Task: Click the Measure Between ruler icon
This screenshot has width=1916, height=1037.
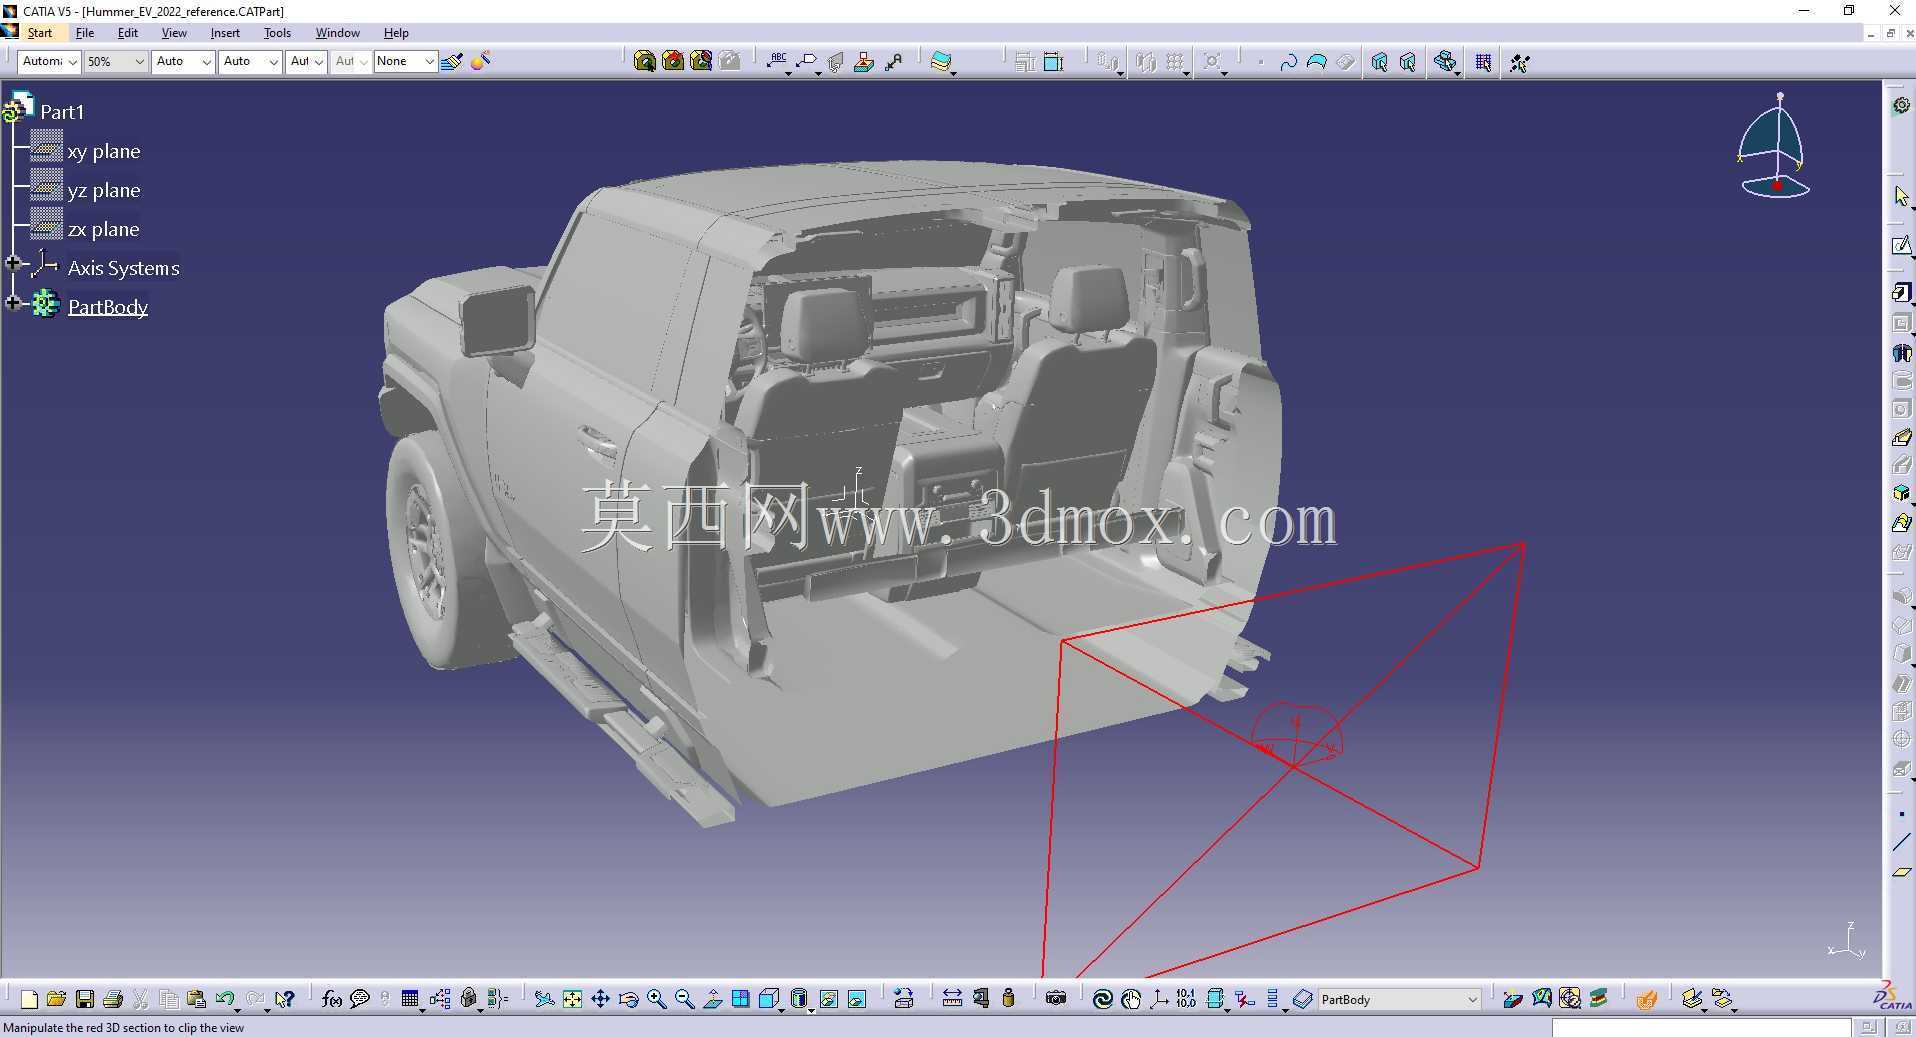Action: coord(952,999)
